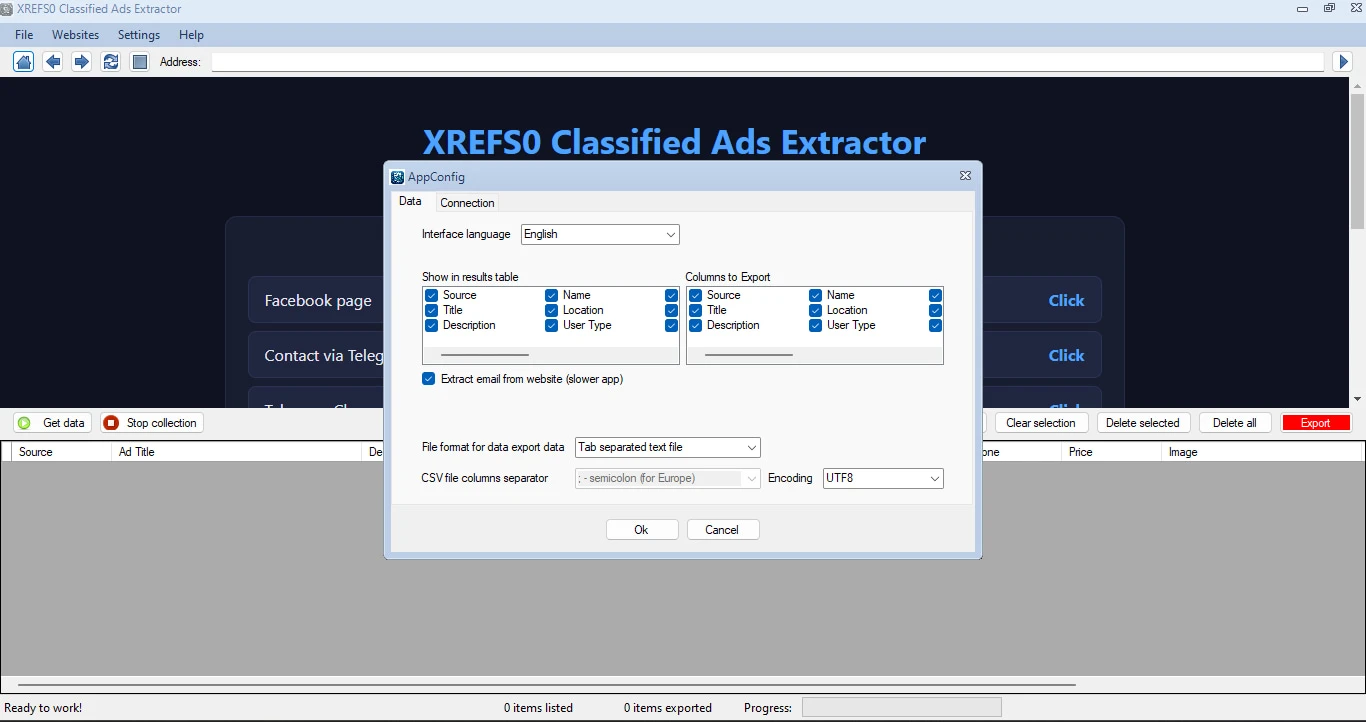The width and height of the screenshot is (1366, 722).
Task: Open the File menu
Action: pos(24,35)
